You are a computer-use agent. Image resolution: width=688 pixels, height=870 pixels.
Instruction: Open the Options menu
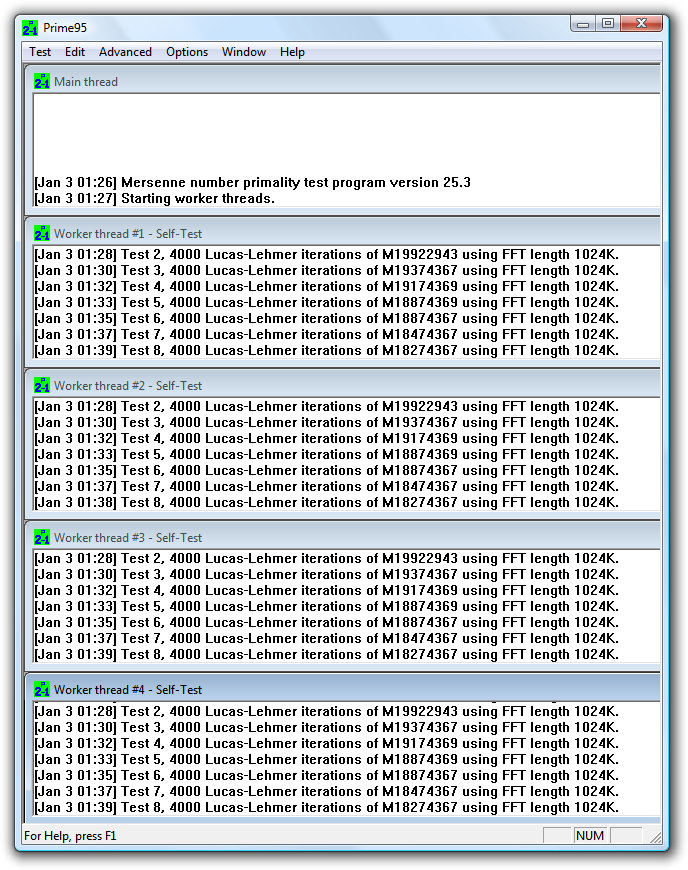tap(187, 52)
